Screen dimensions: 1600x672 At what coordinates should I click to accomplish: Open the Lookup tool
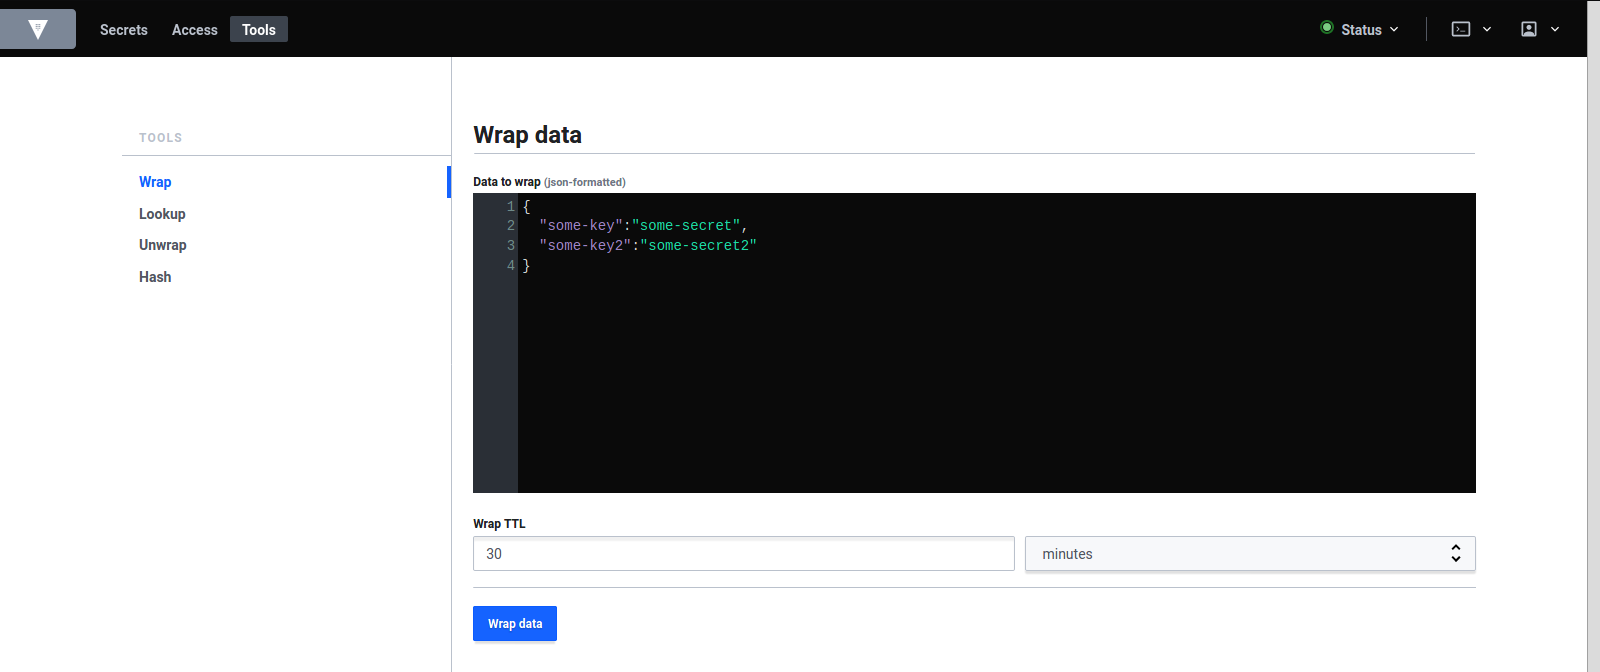coord(162,214)
